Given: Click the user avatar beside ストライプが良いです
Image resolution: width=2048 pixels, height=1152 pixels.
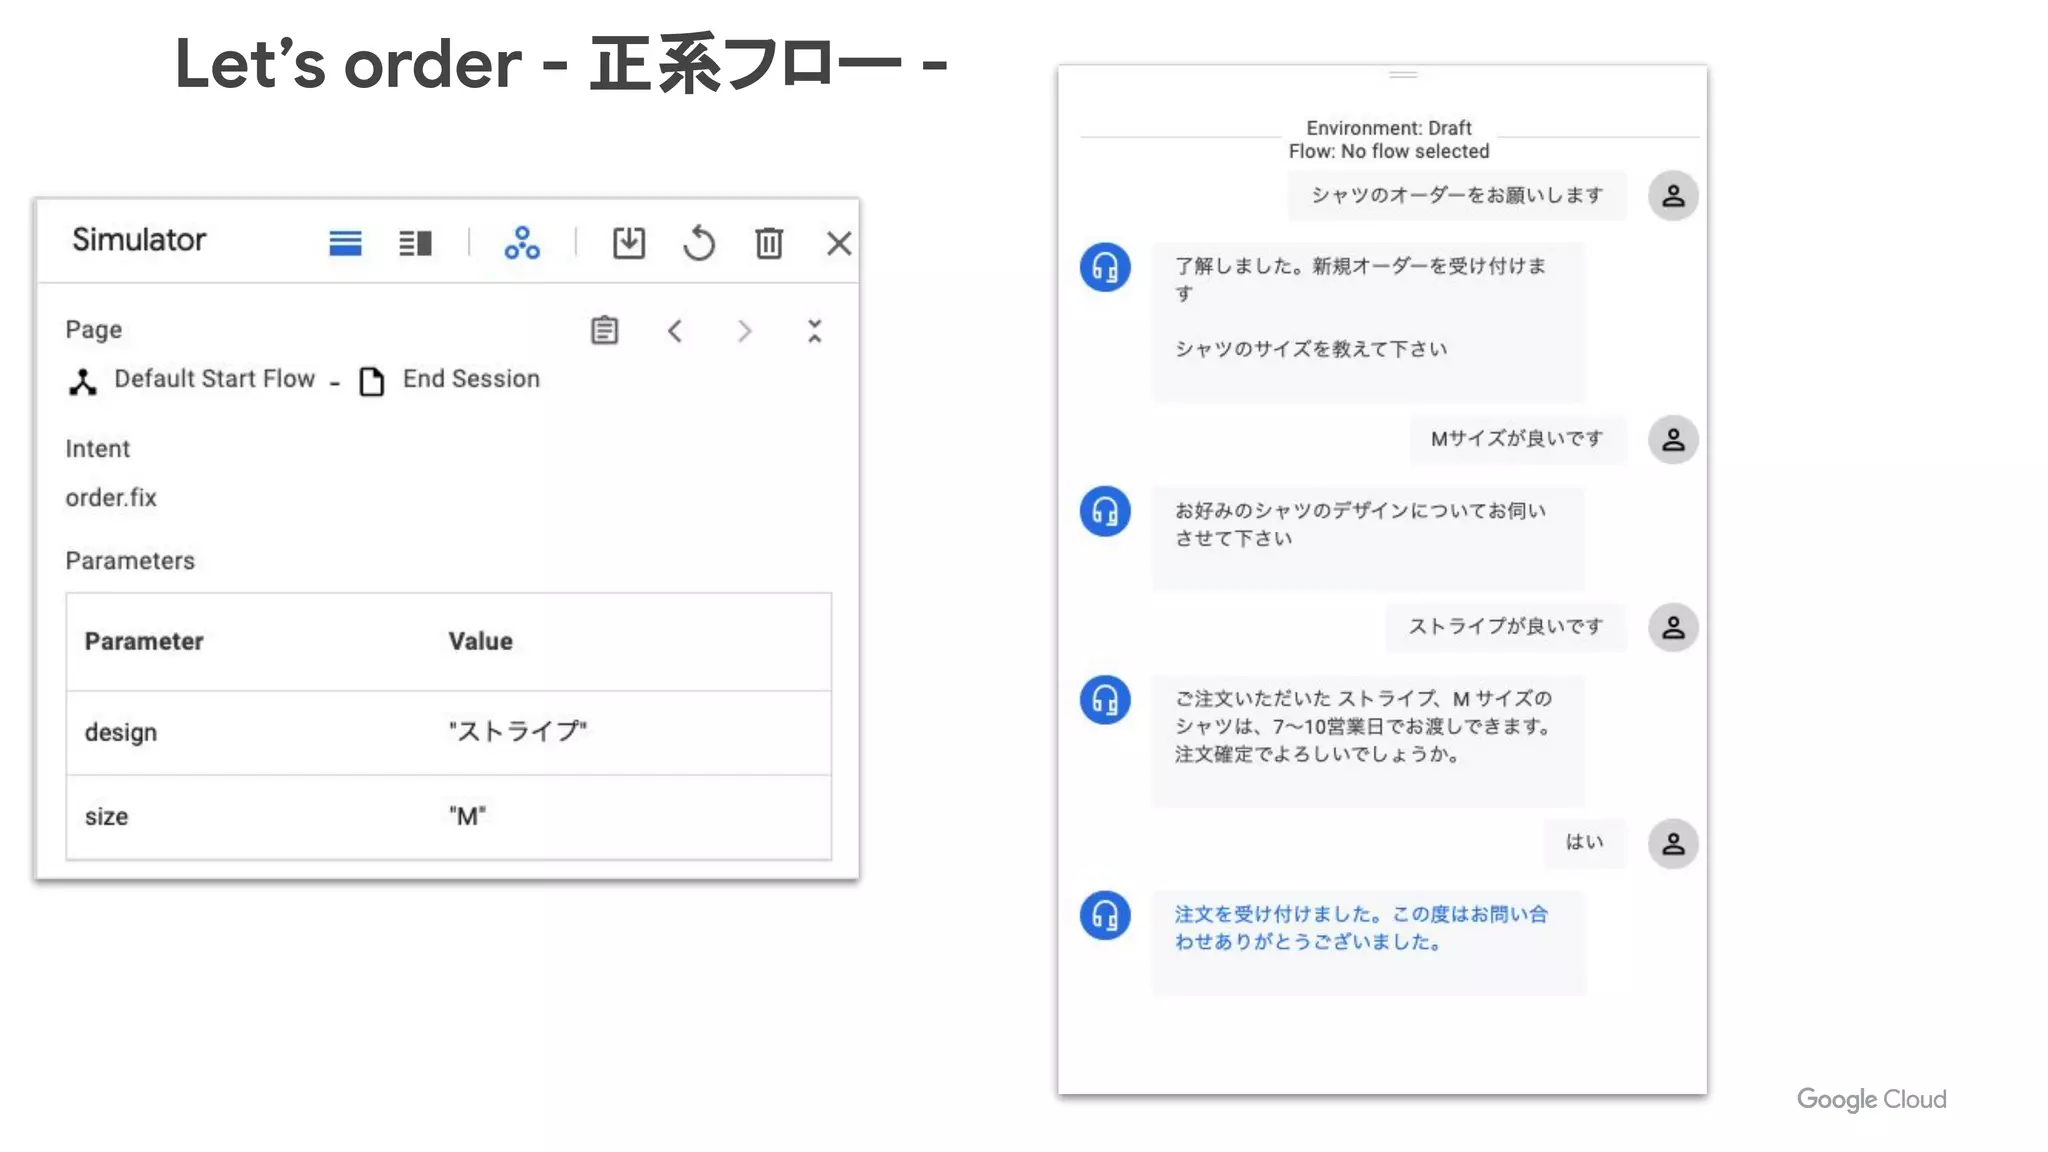Looking at the screenshot, I should pyautogui.click(x=1673, y=627).
